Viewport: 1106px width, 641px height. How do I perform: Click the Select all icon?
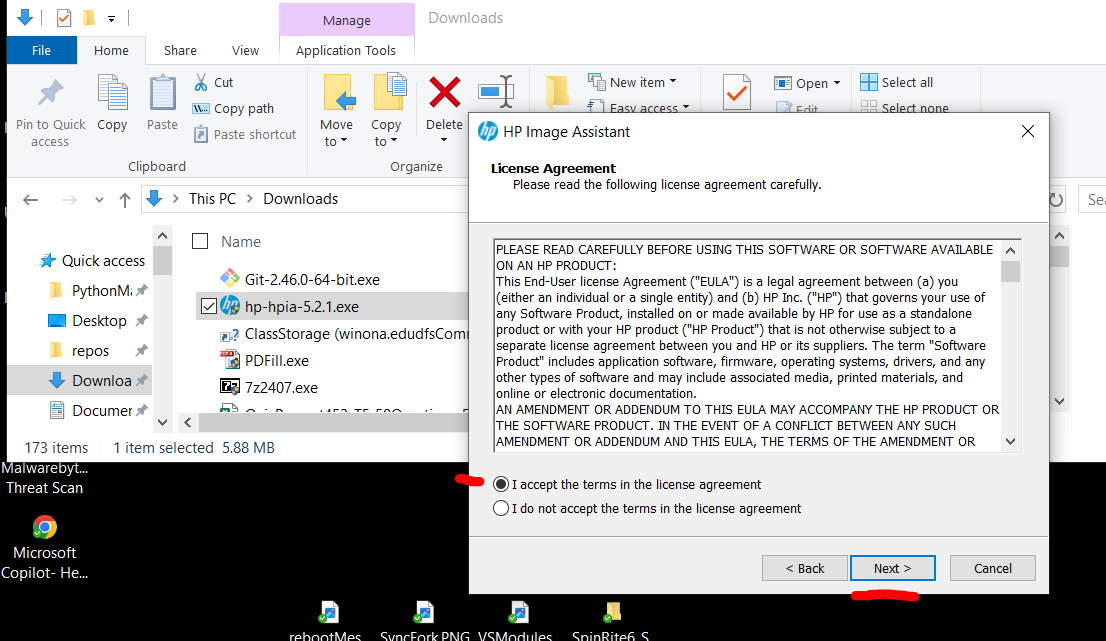point(869,83)
